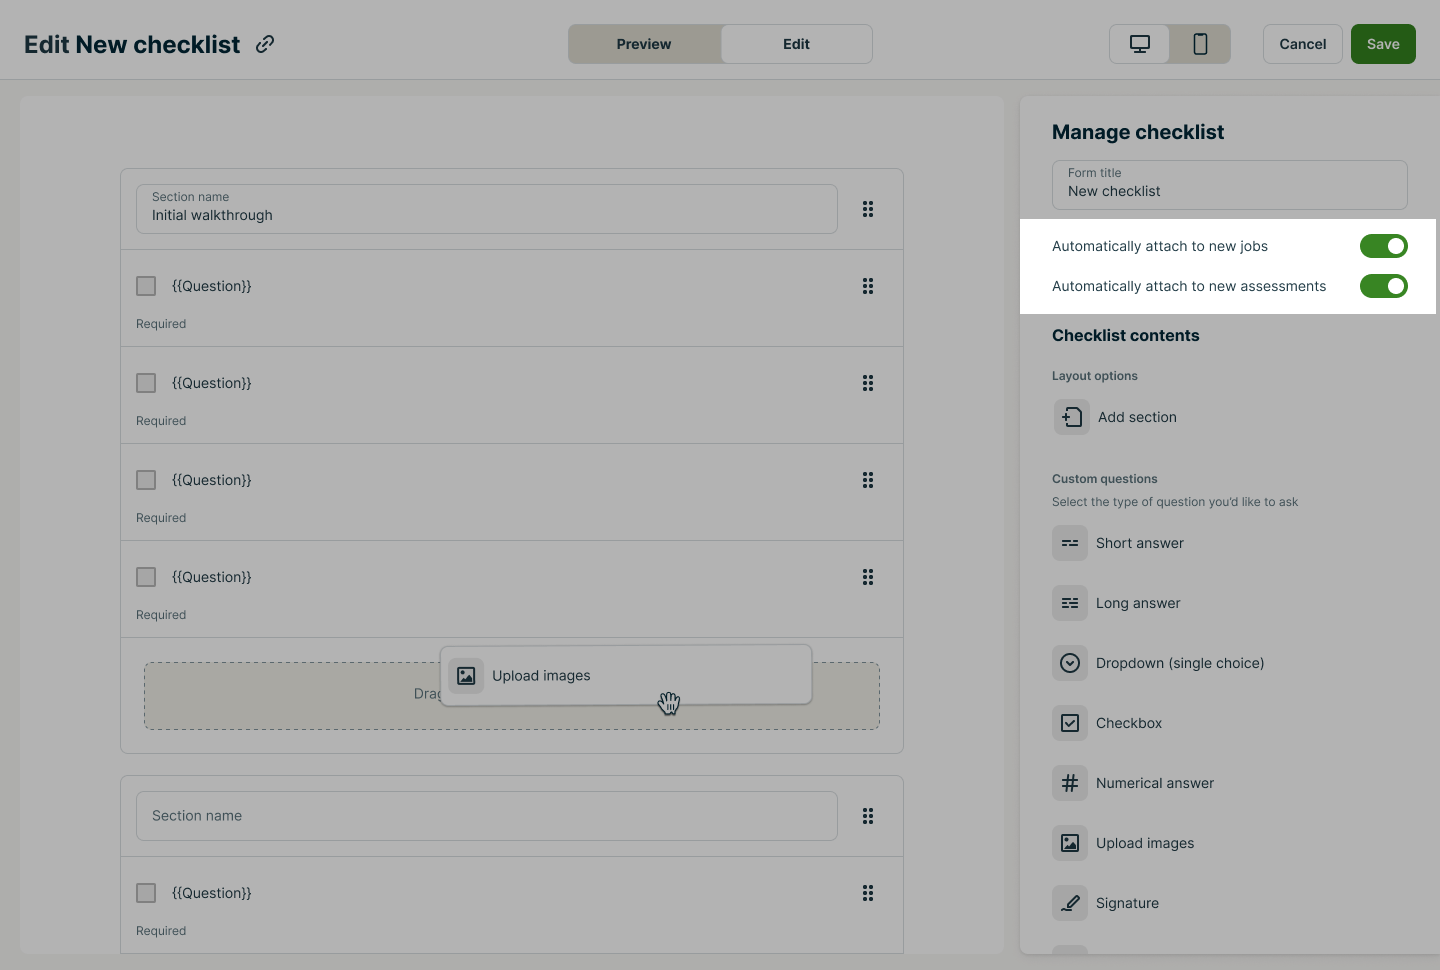The width and height of the screenshot is (1440, 970).
Task: Switch to mobile view icon
Action: coord(1200,44)
